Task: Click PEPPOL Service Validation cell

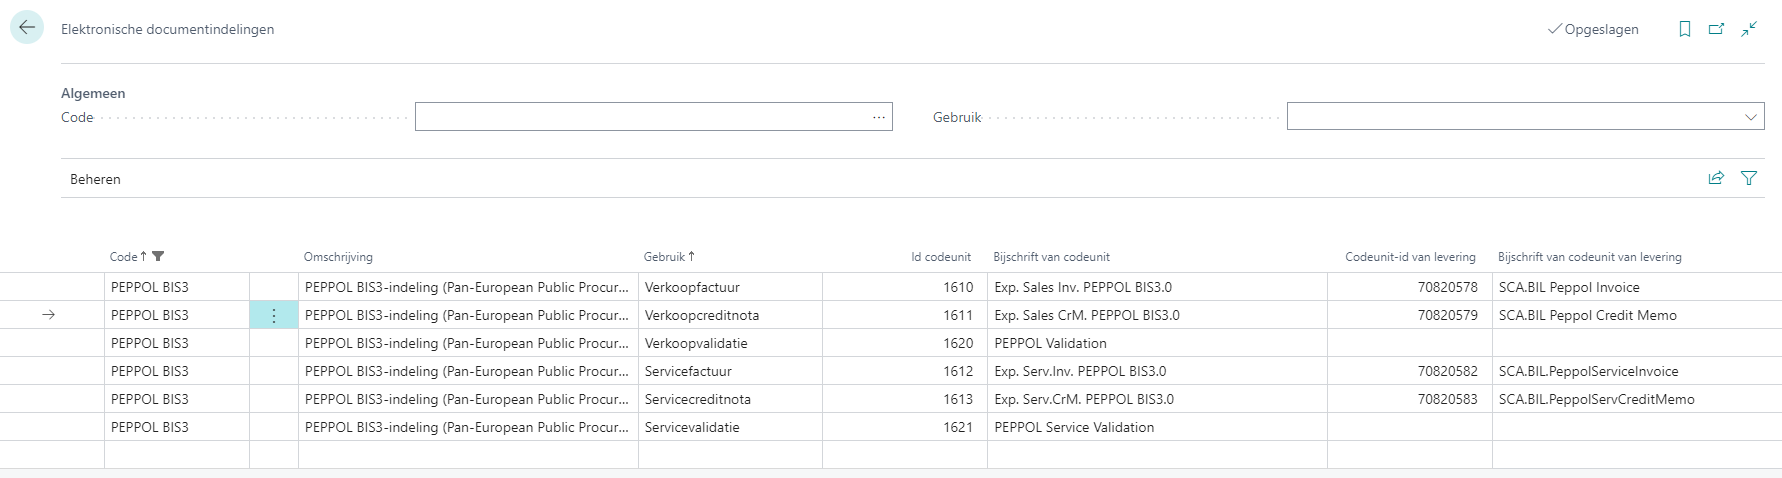Action: 1157,427
